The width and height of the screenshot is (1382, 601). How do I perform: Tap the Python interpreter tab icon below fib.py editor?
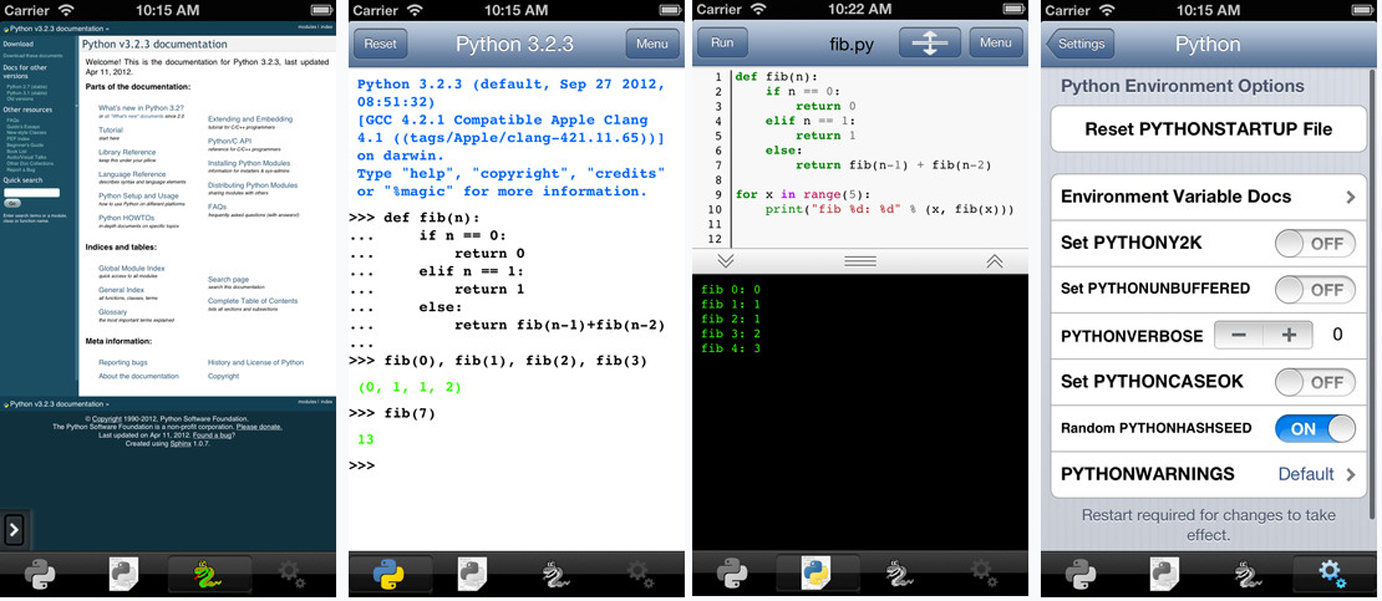pos(732,573)
